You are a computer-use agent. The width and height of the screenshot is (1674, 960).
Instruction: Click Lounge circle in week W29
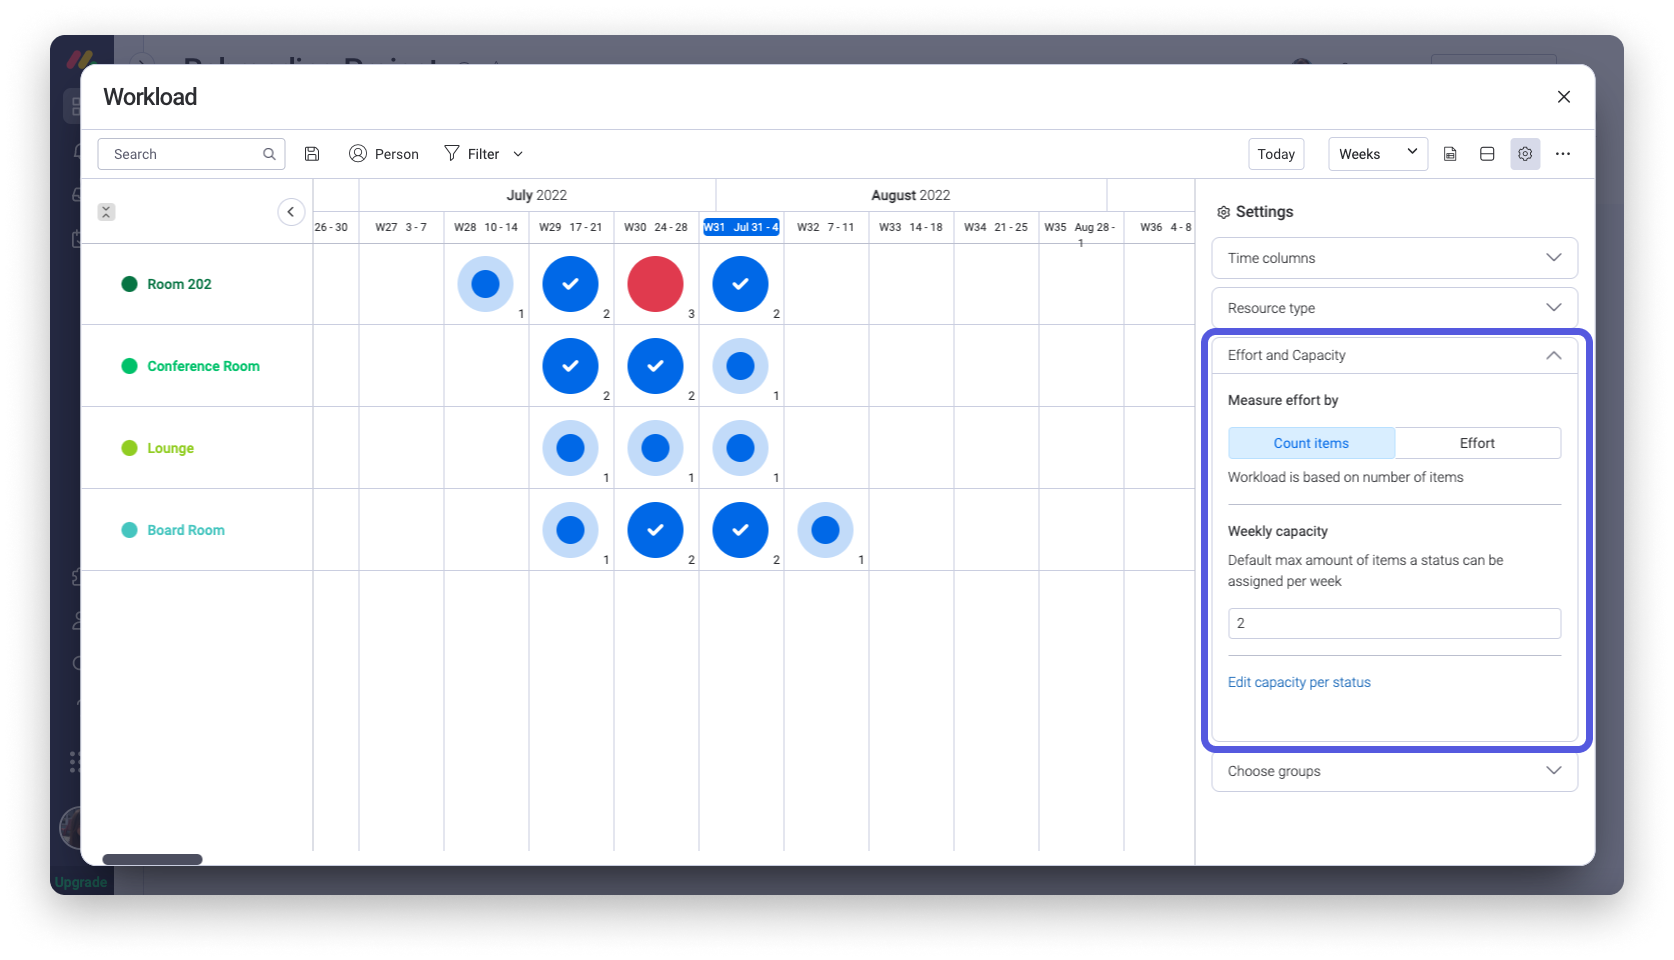pyautogui.click(x=570, y=448)
